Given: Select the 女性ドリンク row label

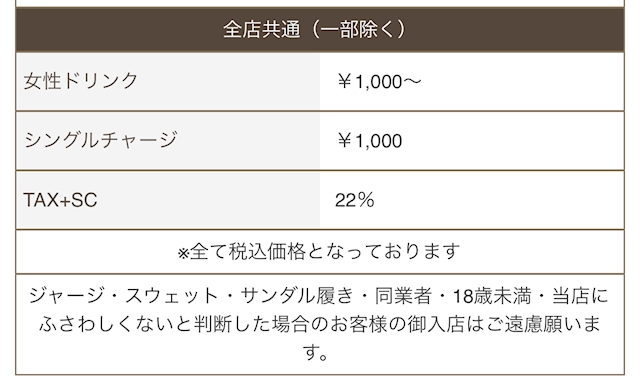Looking at the screenshot, I should tap(81, 81).
